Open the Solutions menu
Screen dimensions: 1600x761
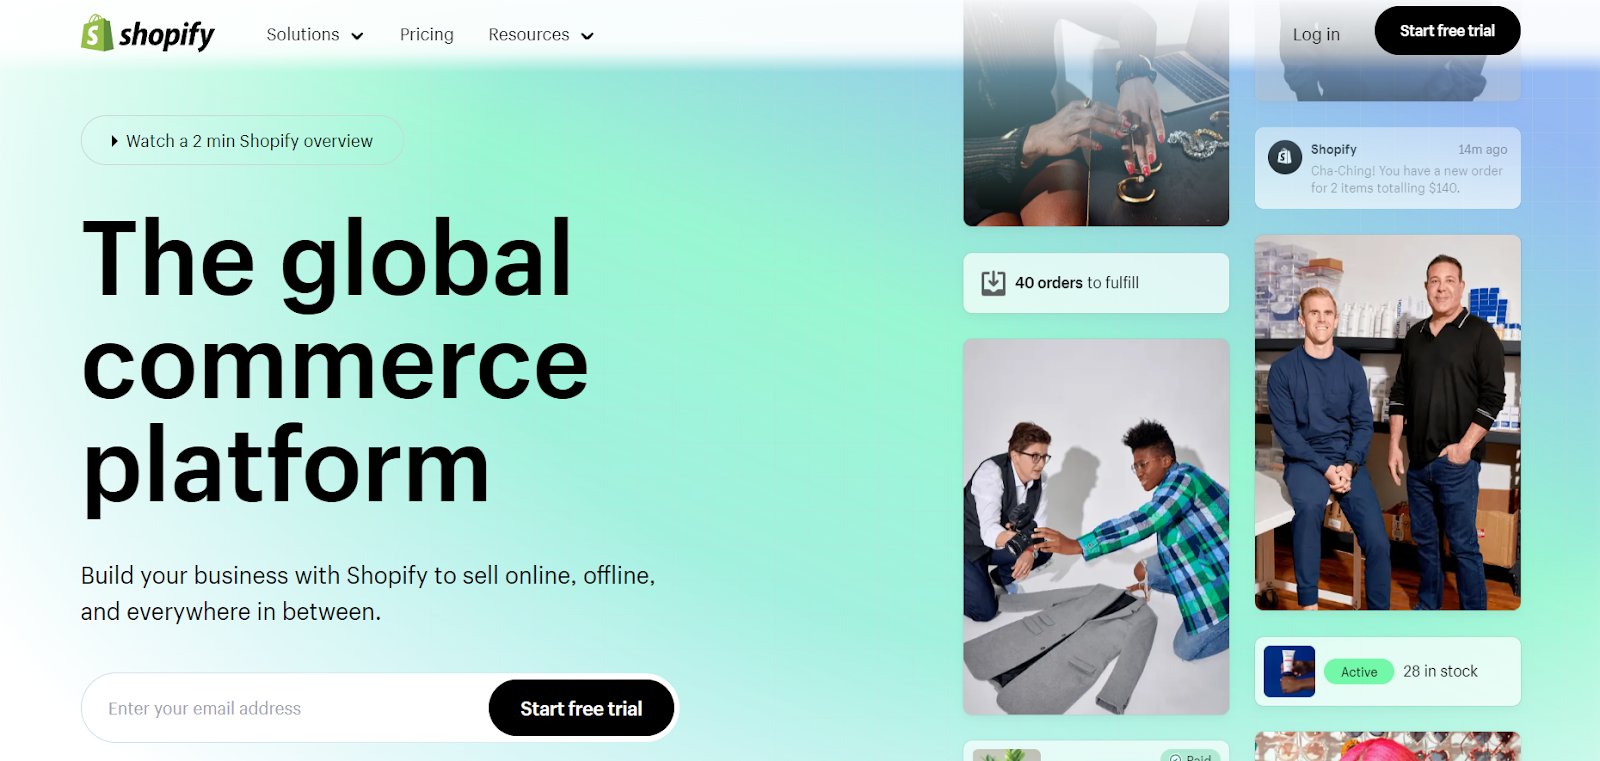pyautogui.click(x=315, y=35)
